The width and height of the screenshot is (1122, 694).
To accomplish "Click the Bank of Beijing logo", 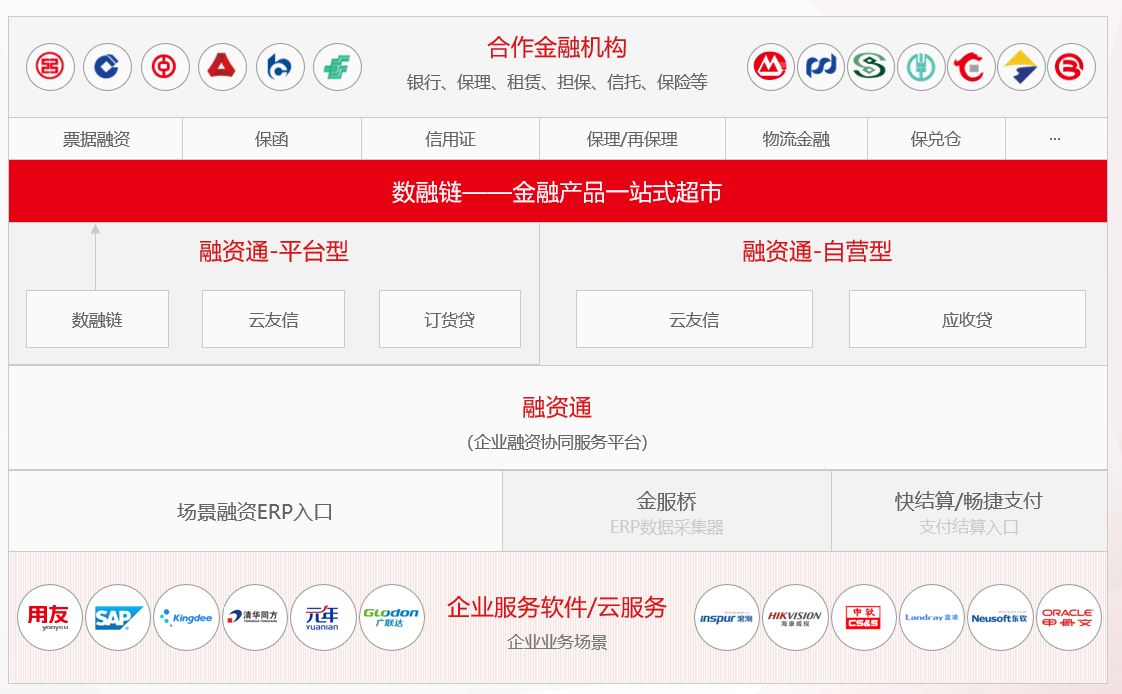I will 1071,67.
